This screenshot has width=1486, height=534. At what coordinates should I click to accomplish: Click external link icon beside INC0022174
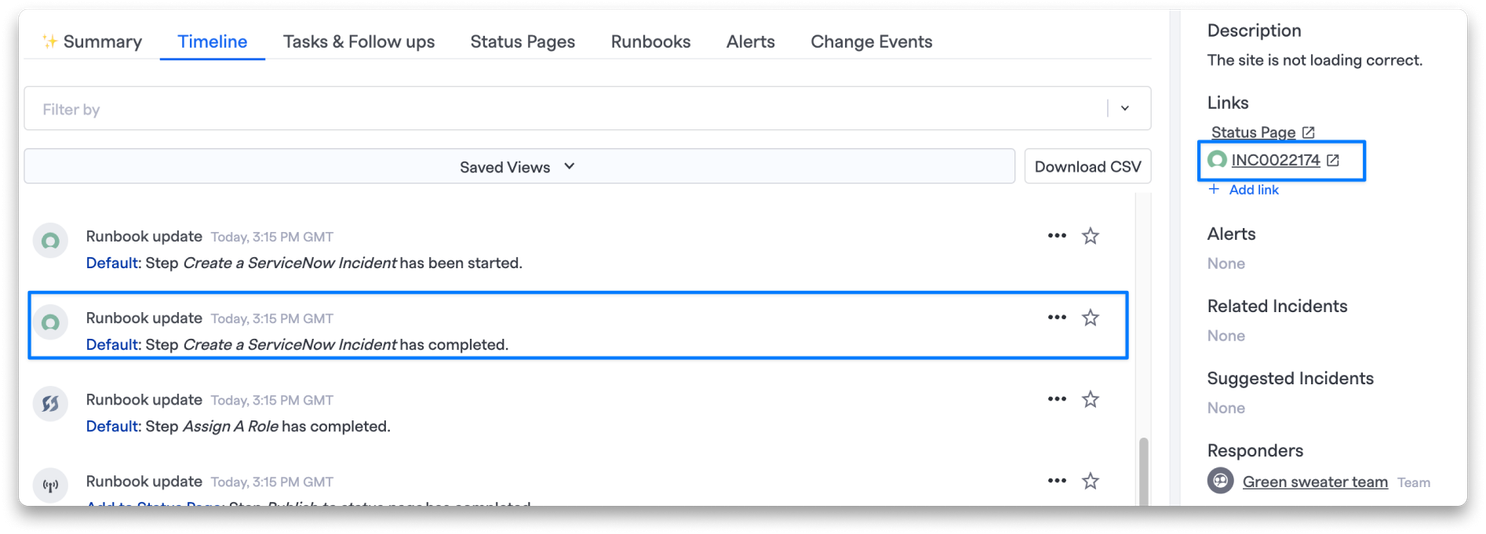point(1333,160)
